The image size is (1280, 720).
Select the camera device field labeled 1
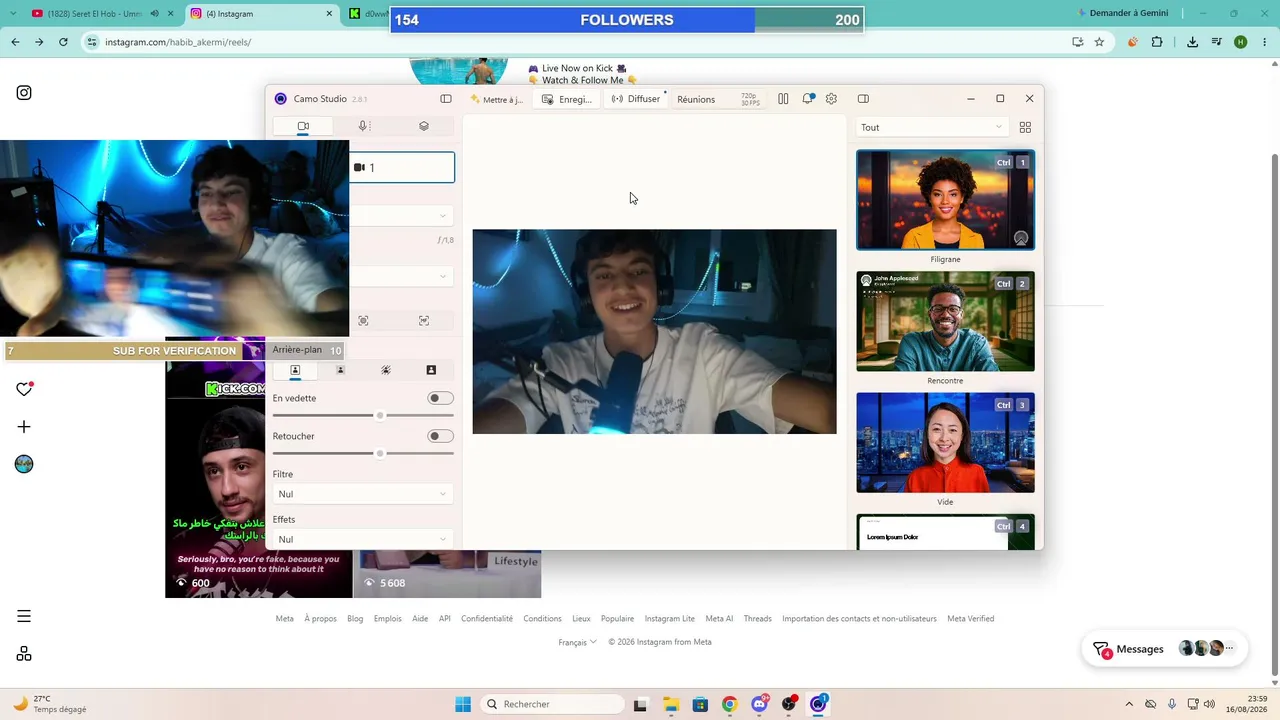pos(402,167)
